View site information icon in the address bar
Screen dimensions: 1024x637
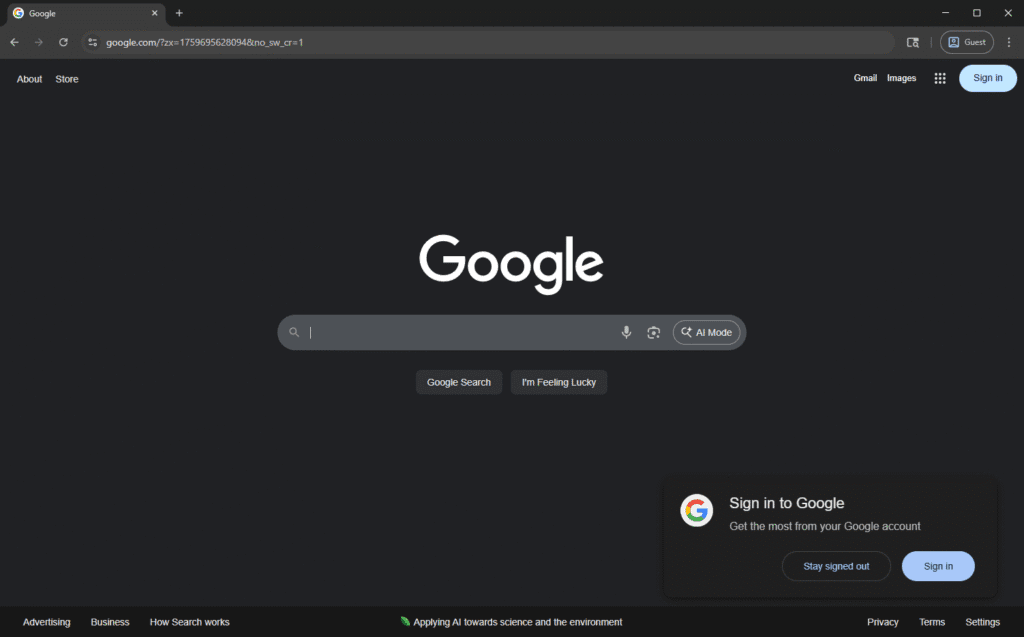[x=91, y=42]
